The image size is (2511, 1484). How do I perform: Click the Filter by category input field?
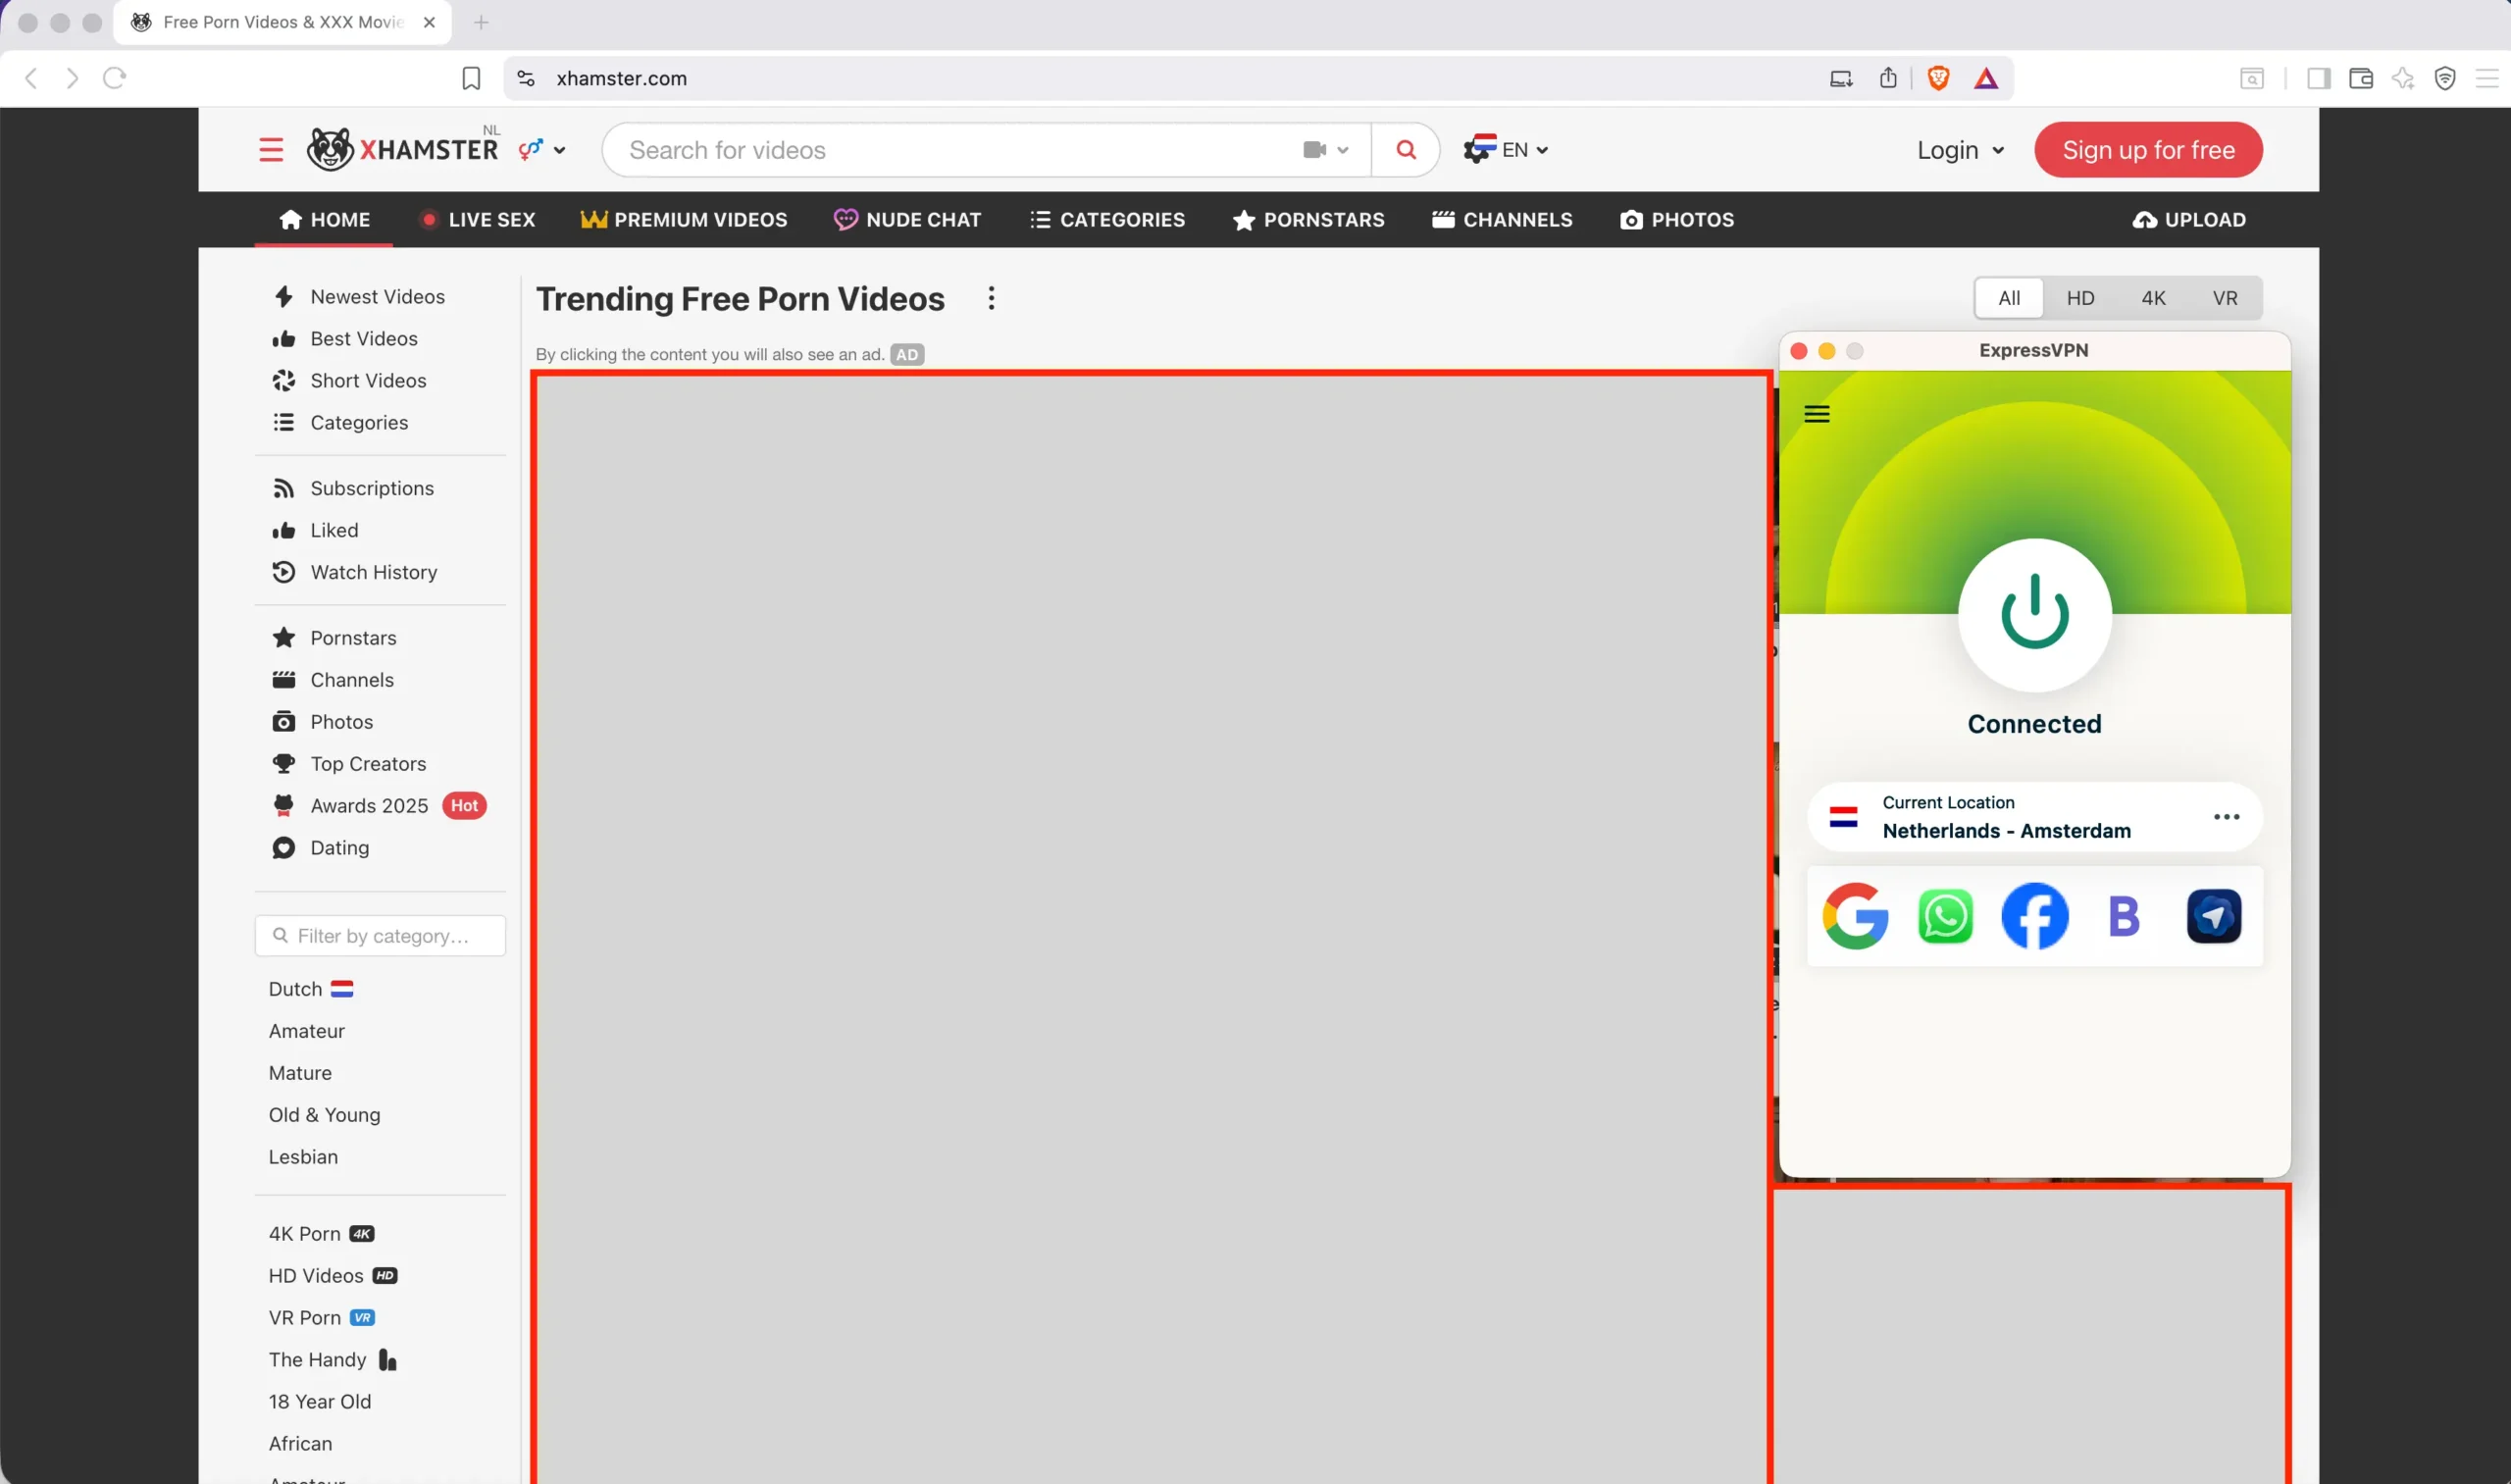click(380, 935)
